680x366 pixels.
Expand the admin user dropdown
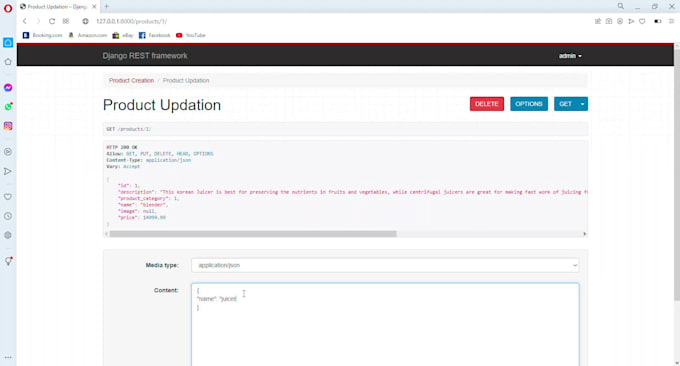[570, 56]
